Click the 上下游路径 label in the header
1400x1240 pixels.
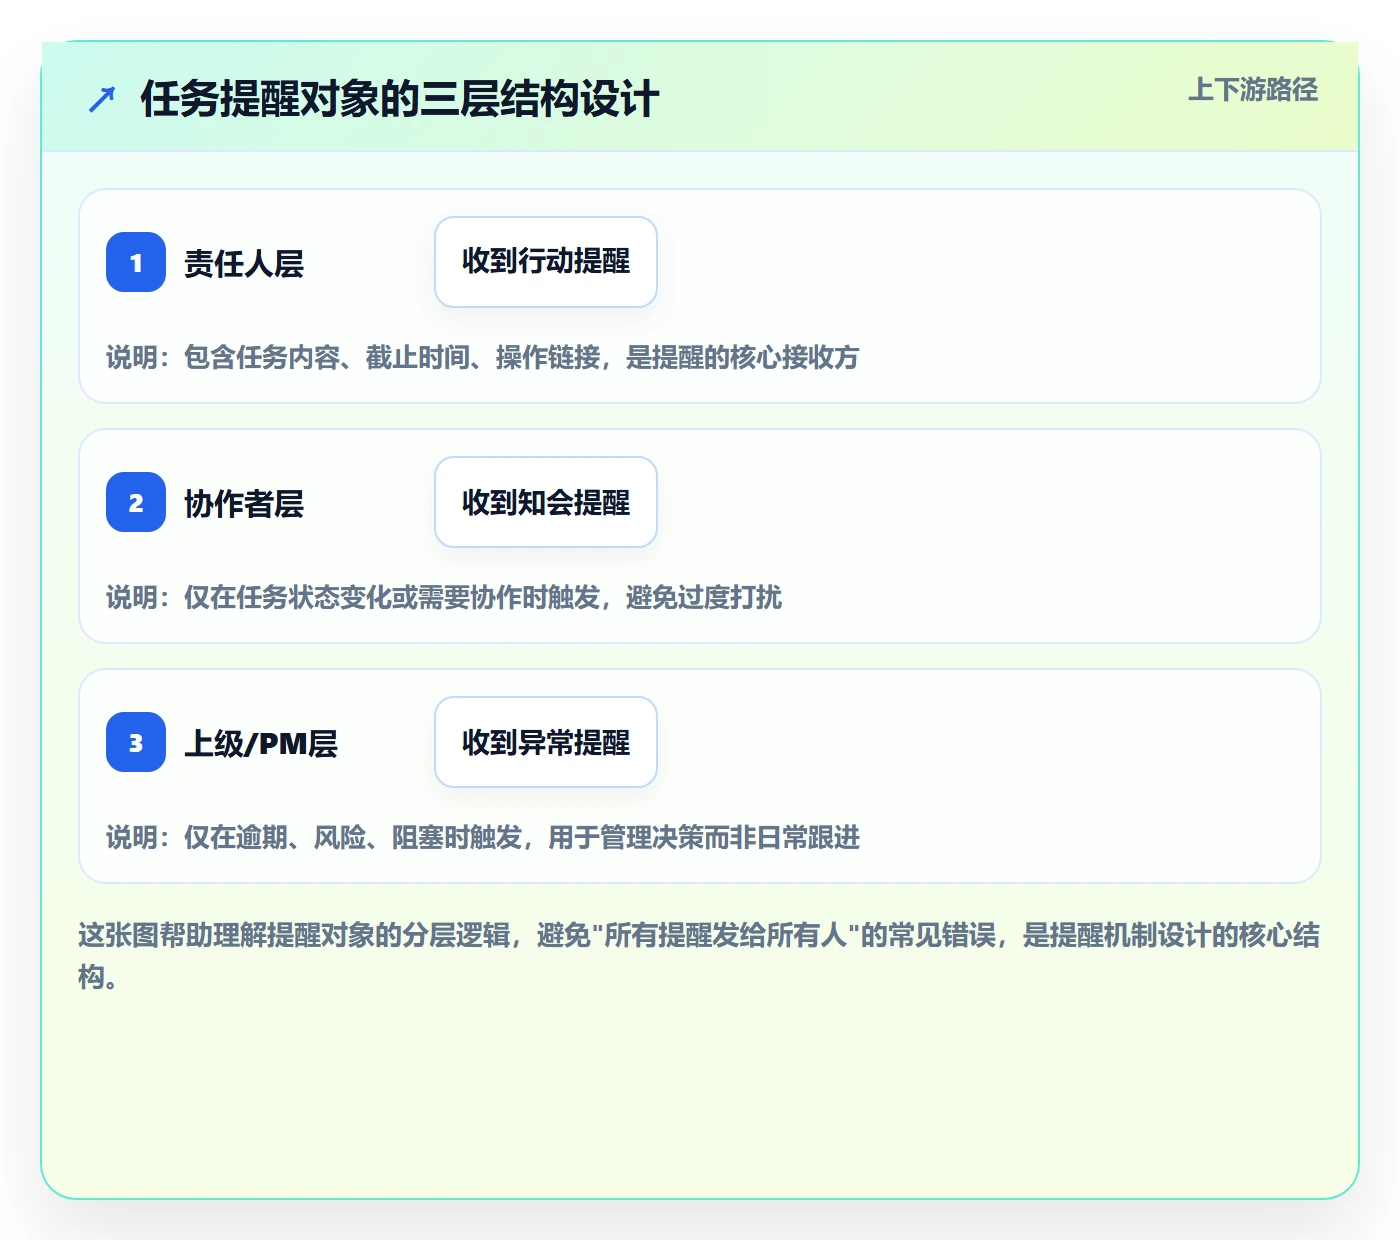tap(1253, 90)
